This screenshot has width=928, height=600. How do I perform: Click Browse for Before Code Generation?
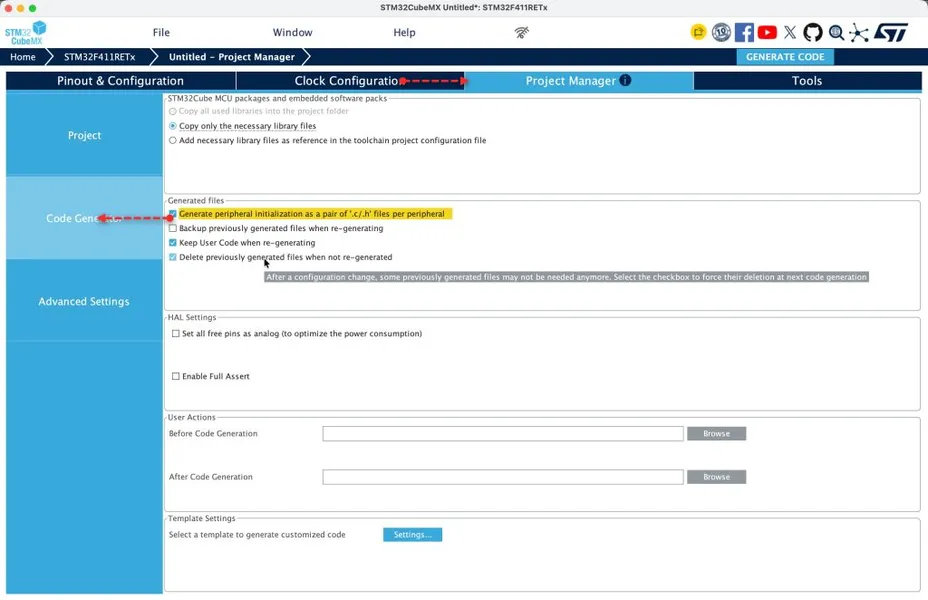coord(716,434)
